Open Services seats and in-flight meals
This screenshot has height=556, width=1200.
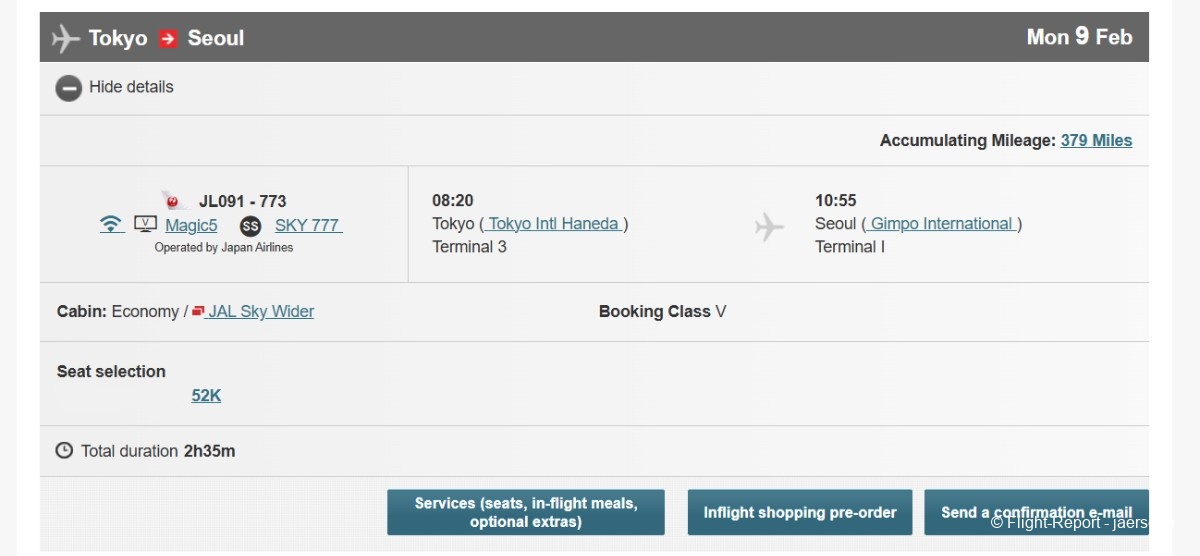525,512
